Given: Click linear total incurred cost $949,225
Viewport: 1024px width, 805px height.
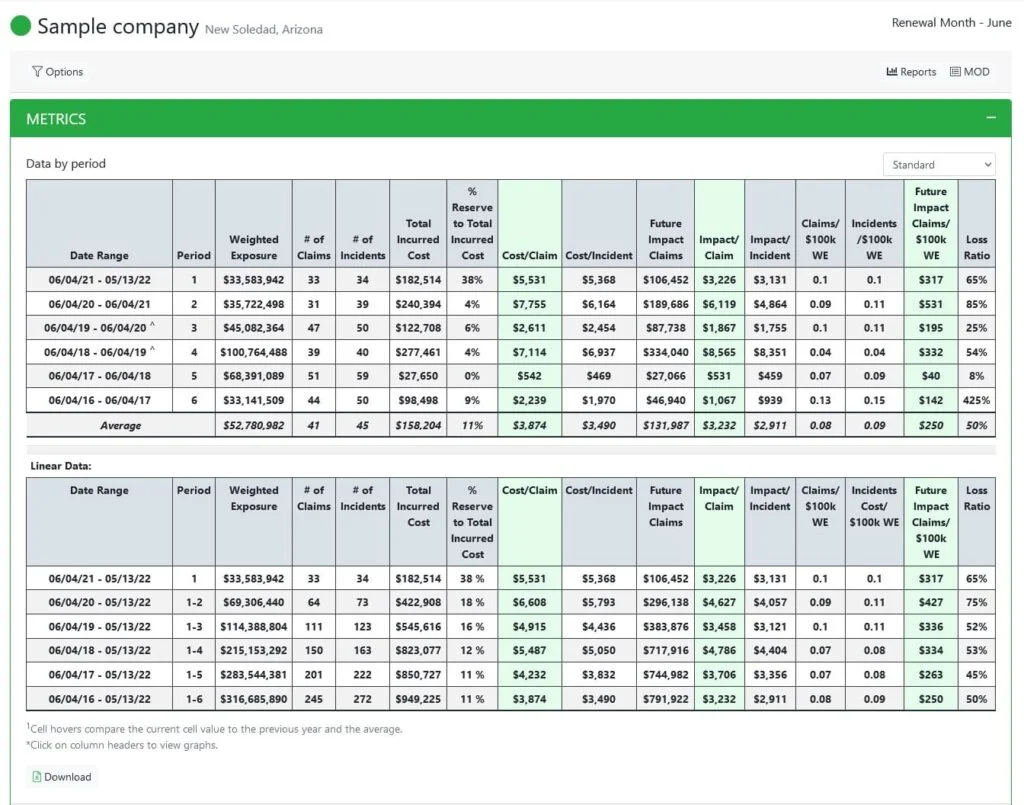Looking at the screenshot, I should (x=418, y=699).
